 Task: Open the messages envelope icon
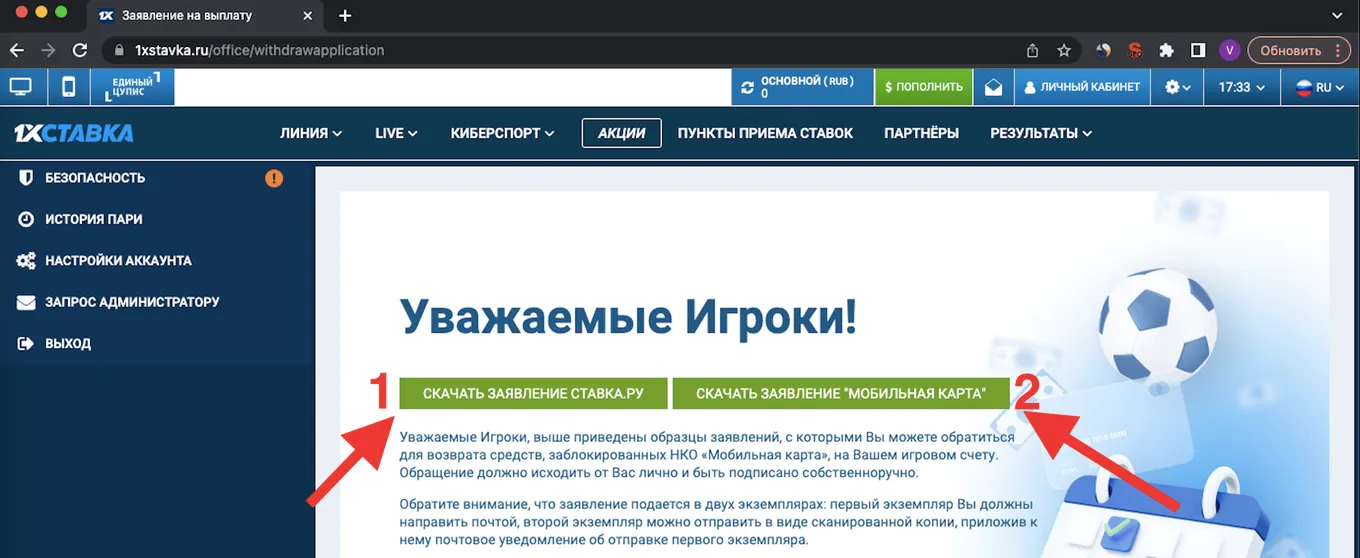click(993, 87)
